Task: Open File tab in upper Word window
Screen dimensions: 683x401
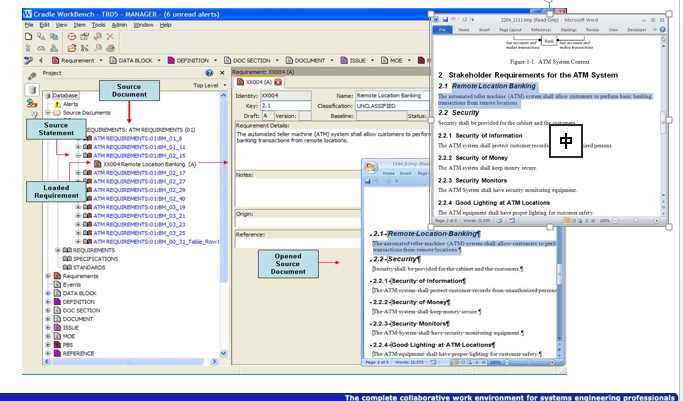Action: [442, 30]
